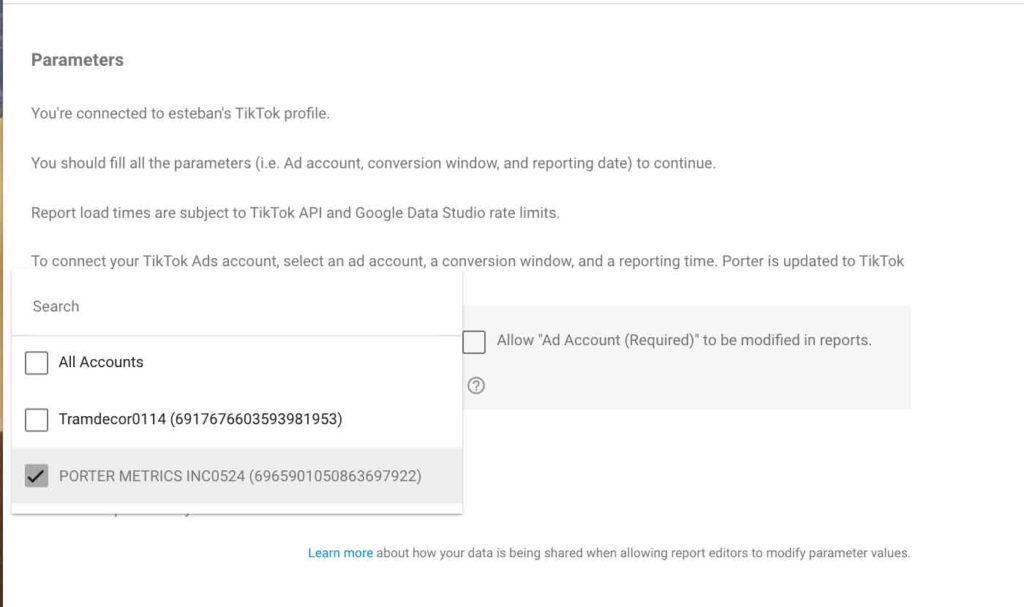Click the "Allow Ad Account (Required) to be modified" label

[684, 340]
